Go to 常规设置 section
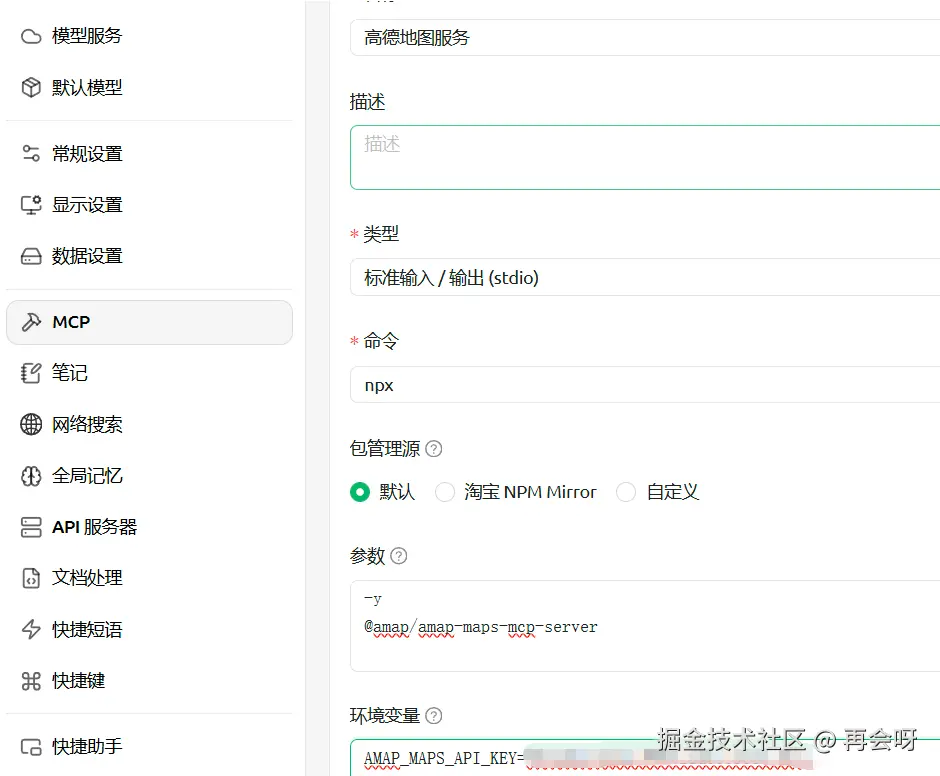 pyautogui.click(x=149, y=154)
